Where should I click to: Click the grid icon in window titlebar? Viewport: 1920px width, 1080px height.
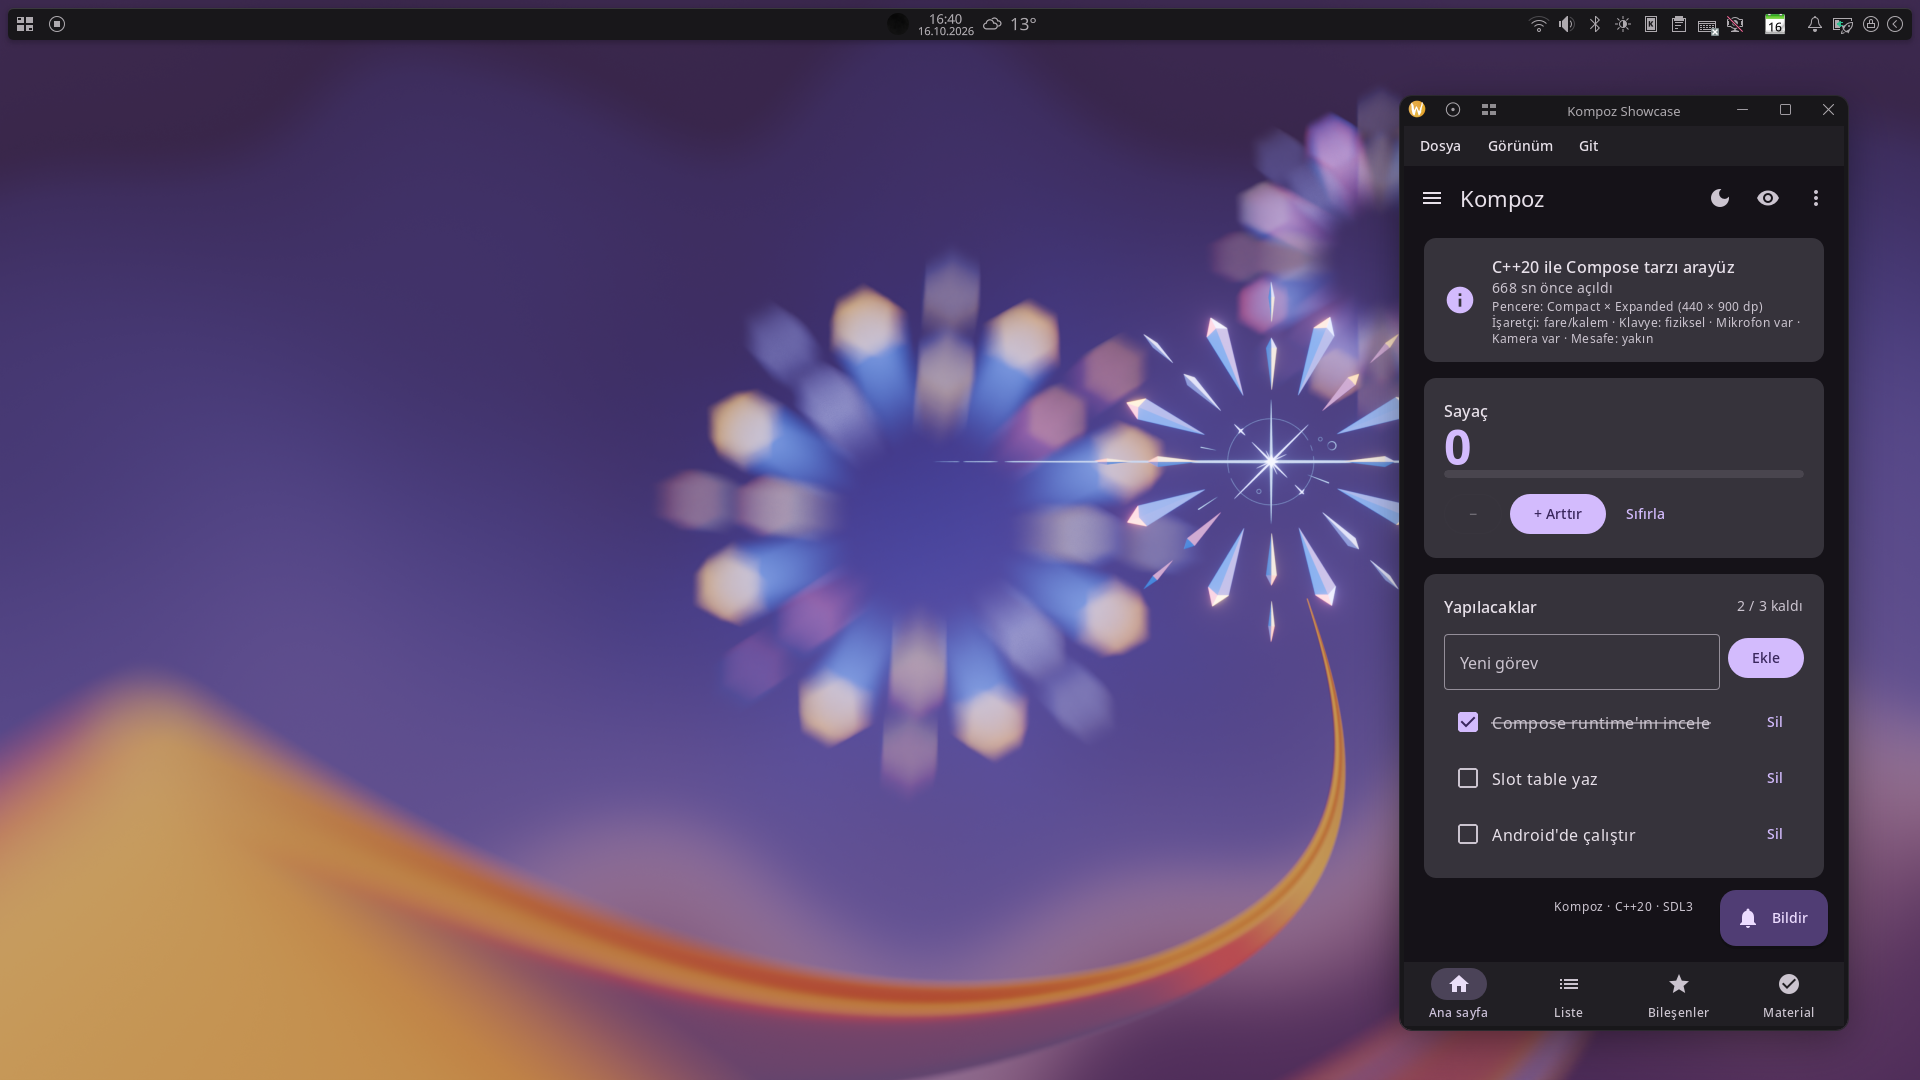pos(1489,110)
